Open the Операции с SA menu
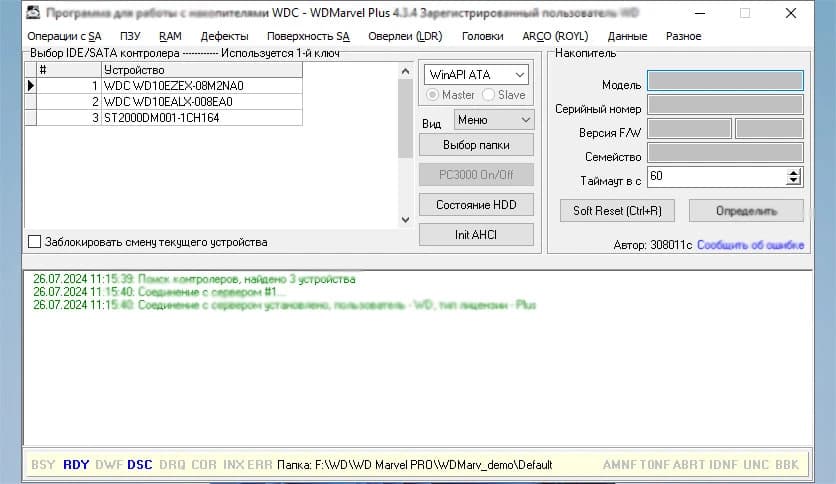Viewport: 836px width, 484px height. [x=64, y=36]
